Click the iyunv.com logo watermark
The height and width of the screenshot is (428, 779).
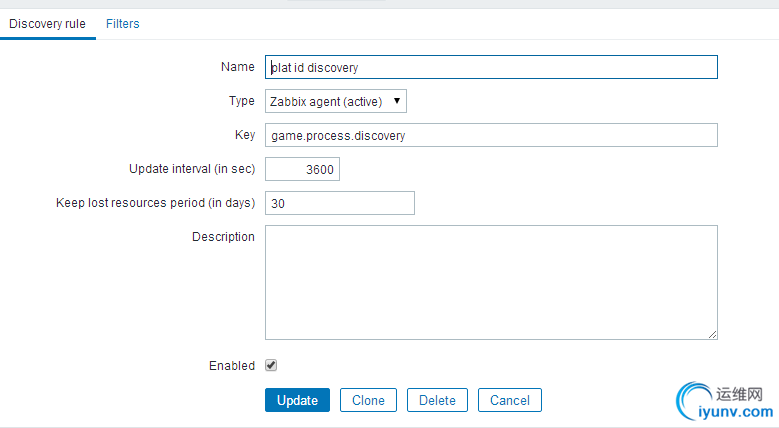pyautogui.click(x=725, y=402)
